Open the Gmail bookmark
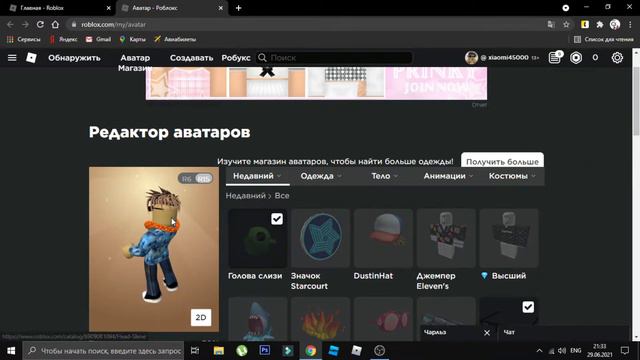Screen dimensions: 640x360 98,39
